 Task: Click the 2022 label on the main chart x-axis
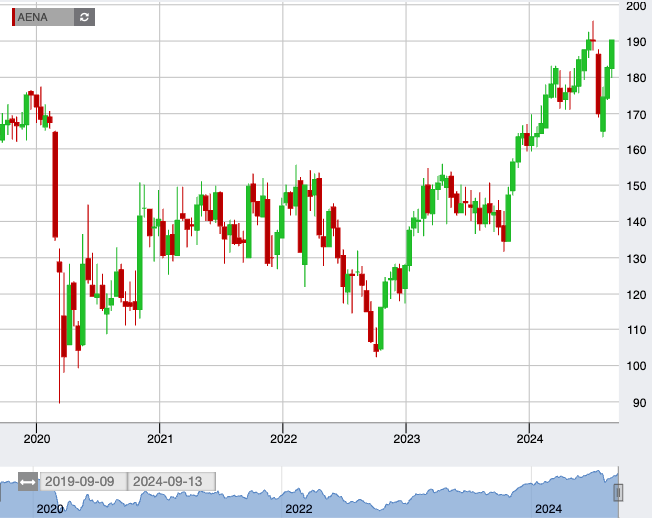click(x=283, y=439)
